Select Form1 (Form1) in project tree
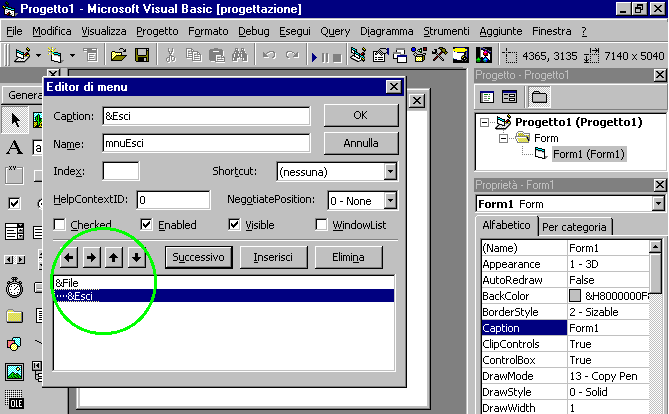 tap(588, 154)
